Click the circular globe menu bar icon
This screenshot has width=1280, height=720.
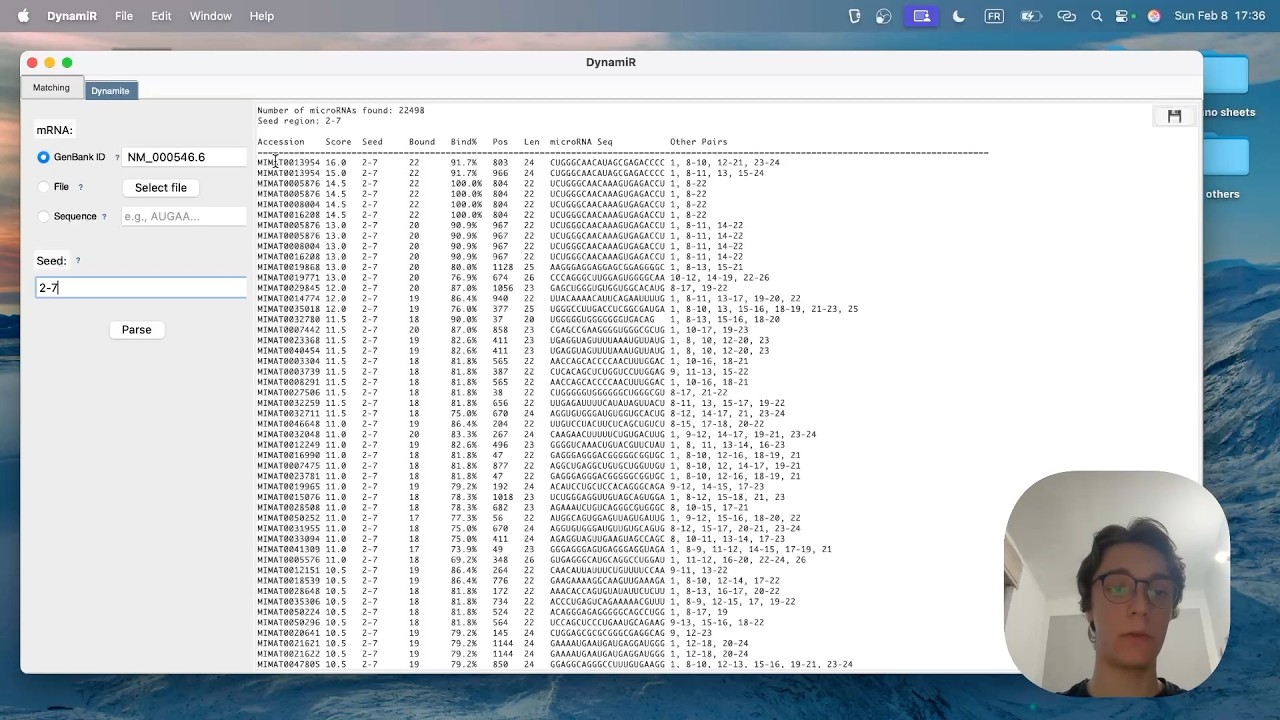[883, 16]
